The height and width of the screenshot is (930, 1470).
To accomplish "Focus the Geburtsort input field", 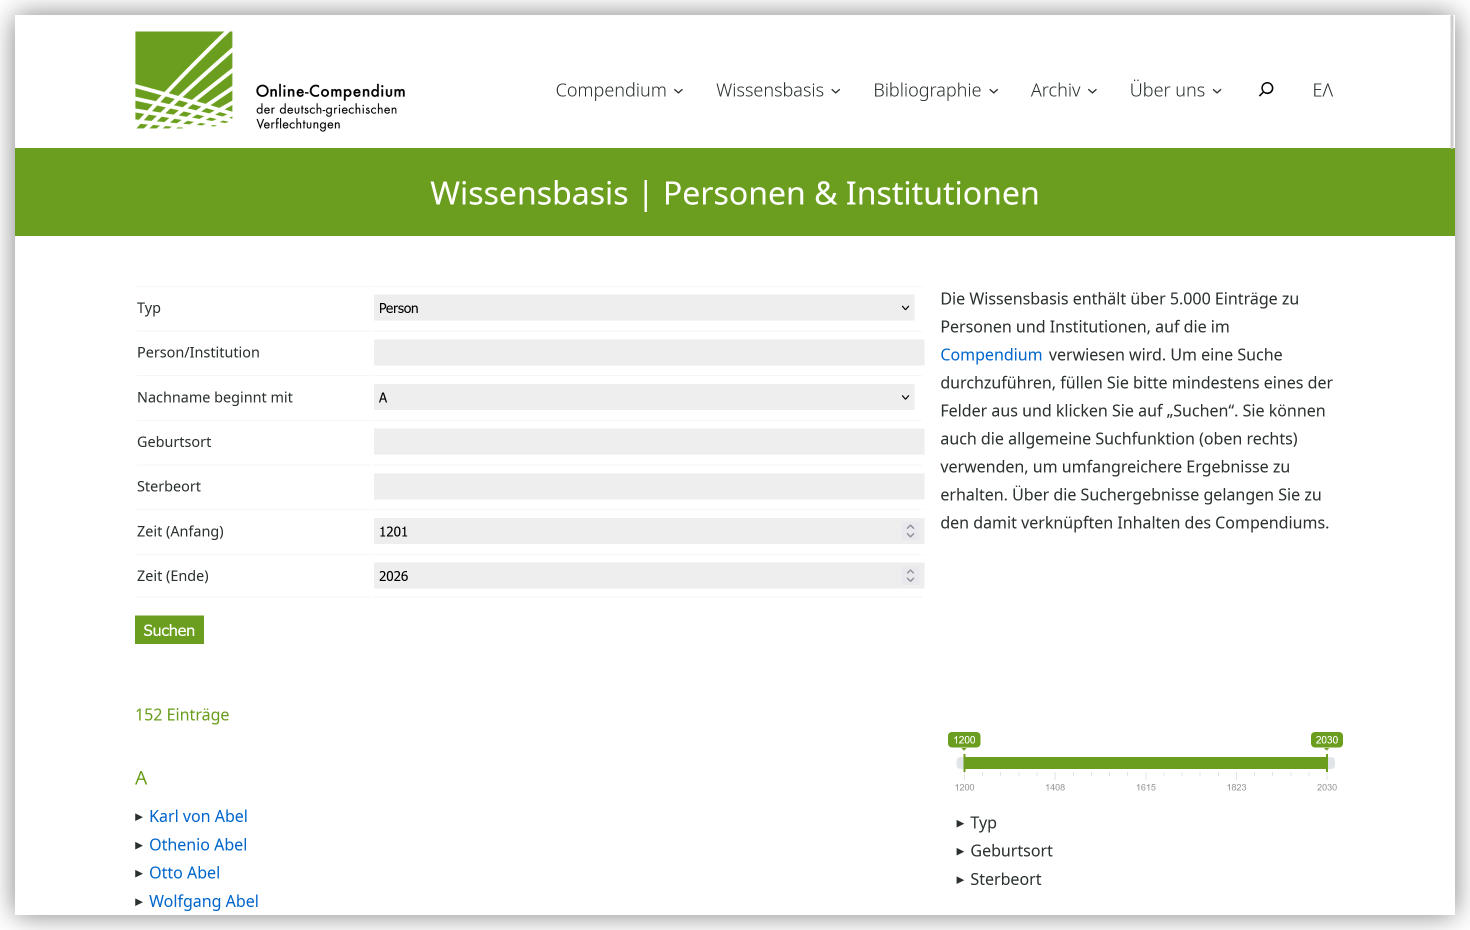I will 648,441.
